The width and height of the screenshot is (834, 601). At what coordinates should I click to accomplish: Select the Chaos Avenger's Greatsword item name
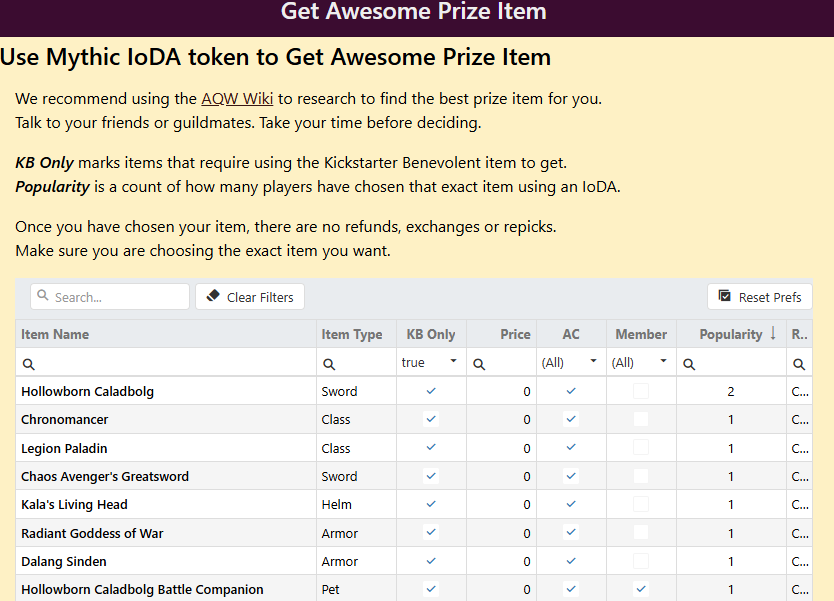click(x=105, y=477)
